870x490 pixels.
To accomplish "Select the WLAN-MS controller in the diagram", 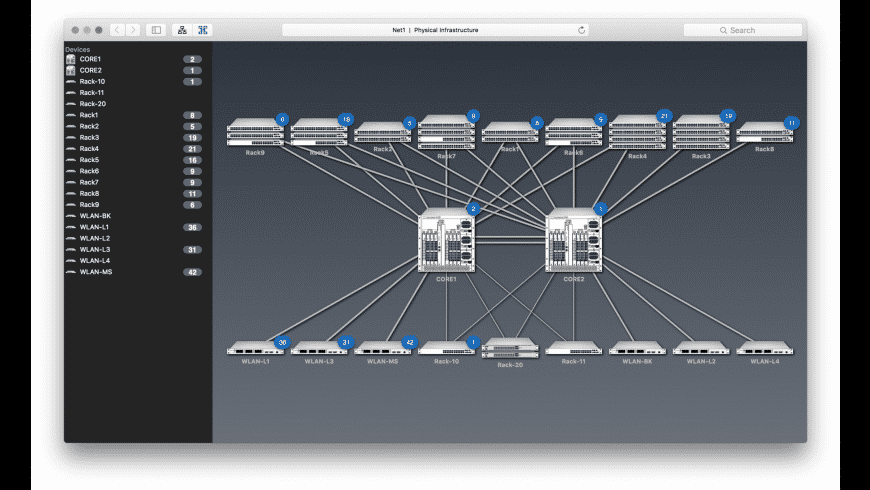I will click(x=382, y=348).
